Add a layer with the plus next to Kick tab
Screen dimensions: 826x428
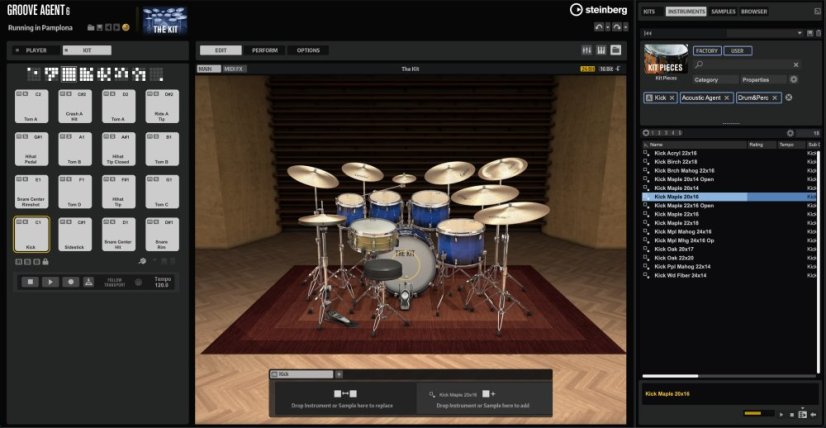click(x=339, y=374)
